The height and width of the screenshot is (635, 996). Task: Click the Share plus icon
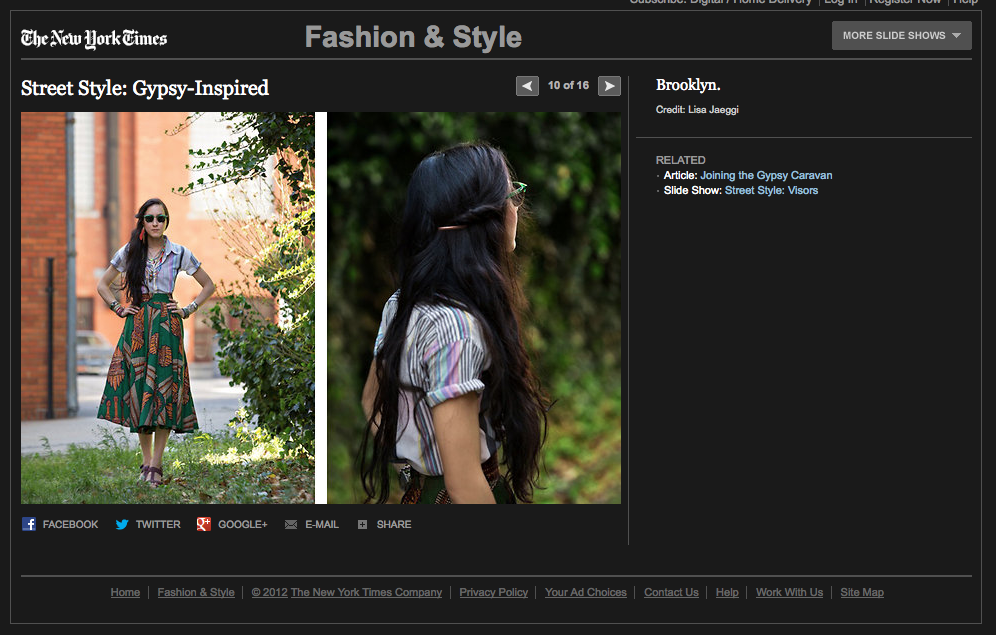tap(362, 525)
